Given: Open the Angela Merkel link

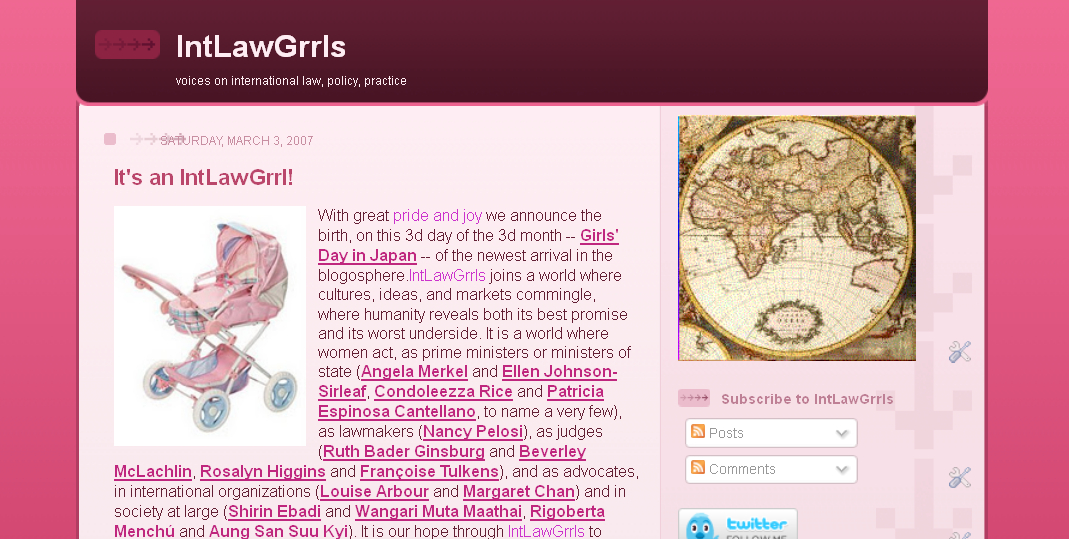Looking at the screenshot, I should click(414, 372).
